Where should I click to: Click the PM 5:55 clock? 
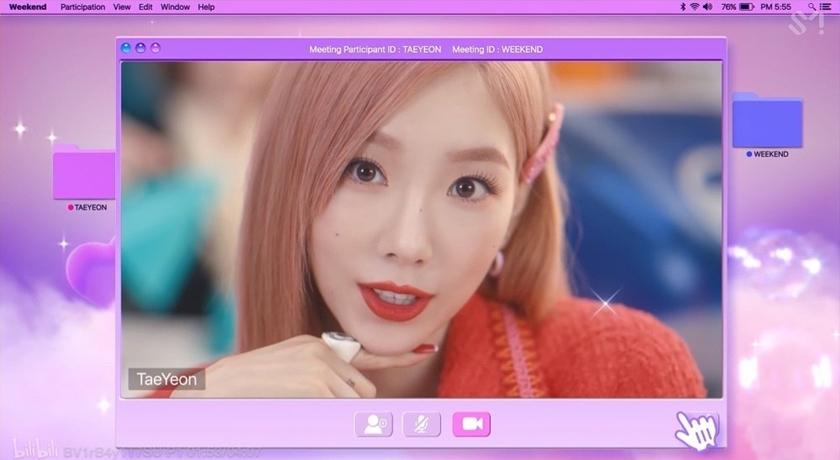(776, 7)
